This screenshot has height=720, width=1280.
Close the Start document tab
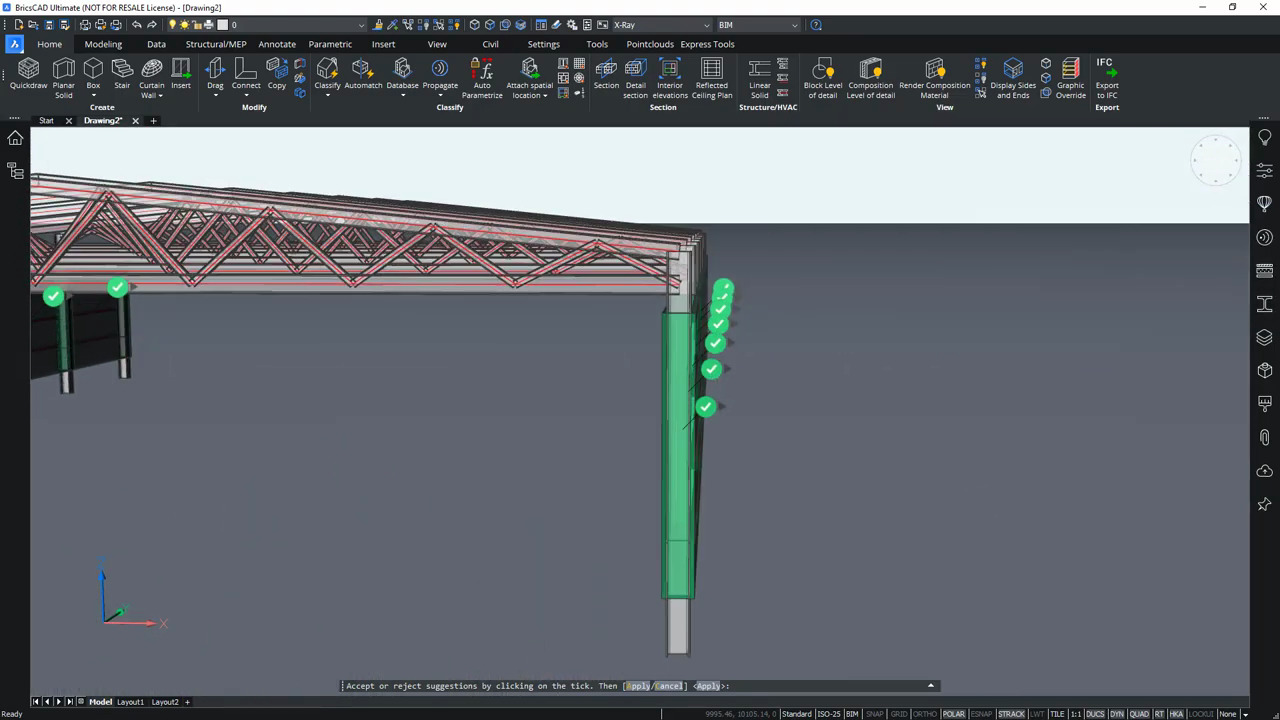coord(68,121)
